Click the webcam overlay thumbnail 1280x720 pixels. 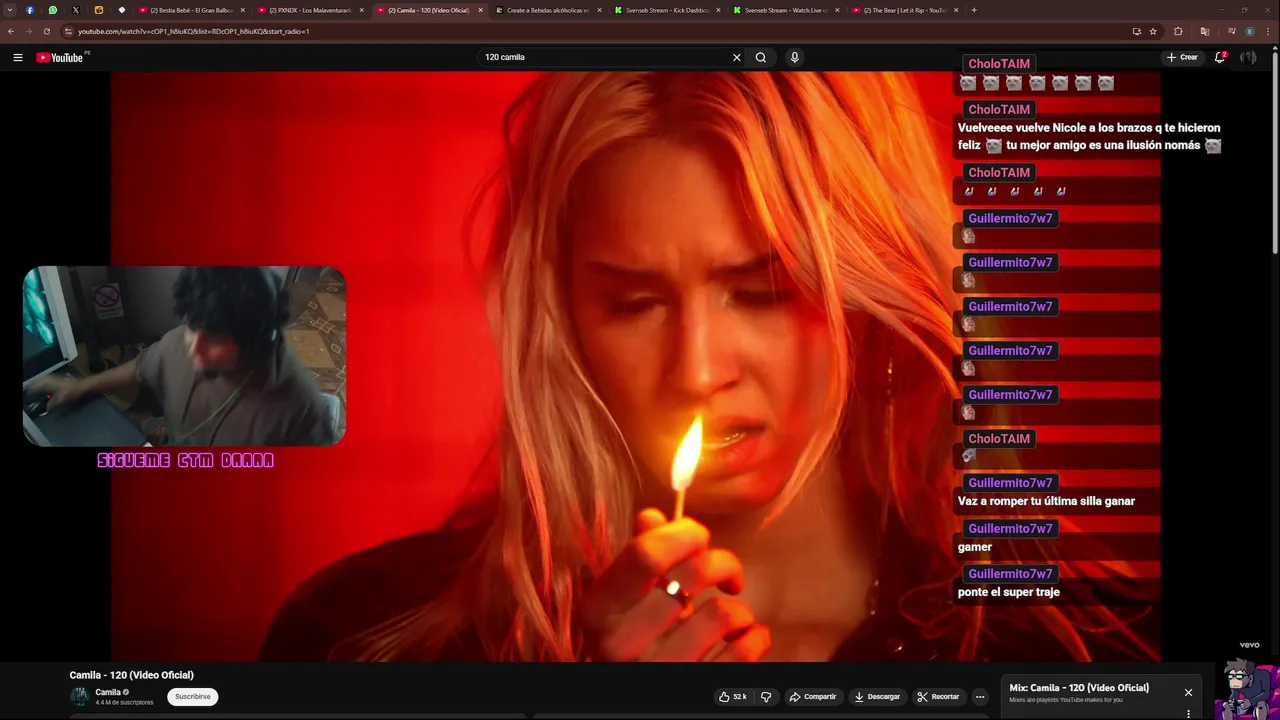[x=184, y=355]
